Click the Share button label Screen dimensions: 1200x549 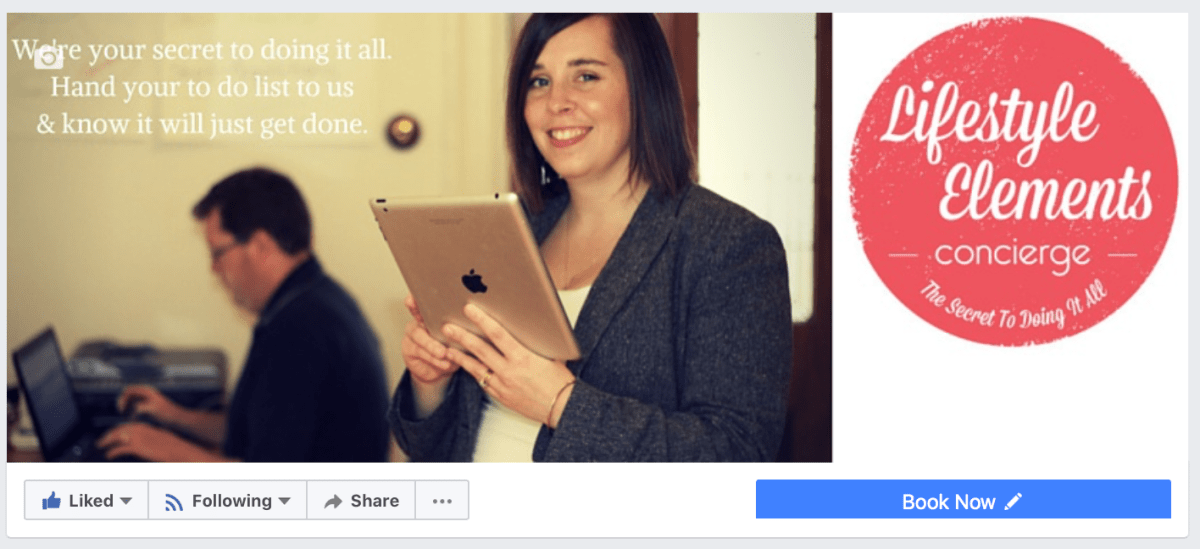[375, 502]
